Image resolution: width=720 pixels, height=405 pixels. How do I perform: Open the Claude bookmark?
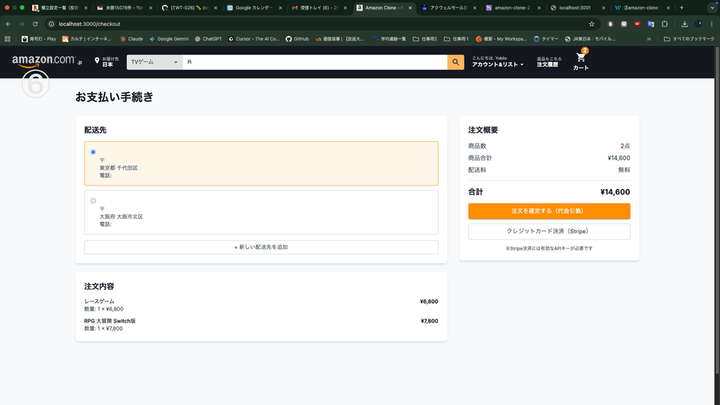tap(131, 39)
